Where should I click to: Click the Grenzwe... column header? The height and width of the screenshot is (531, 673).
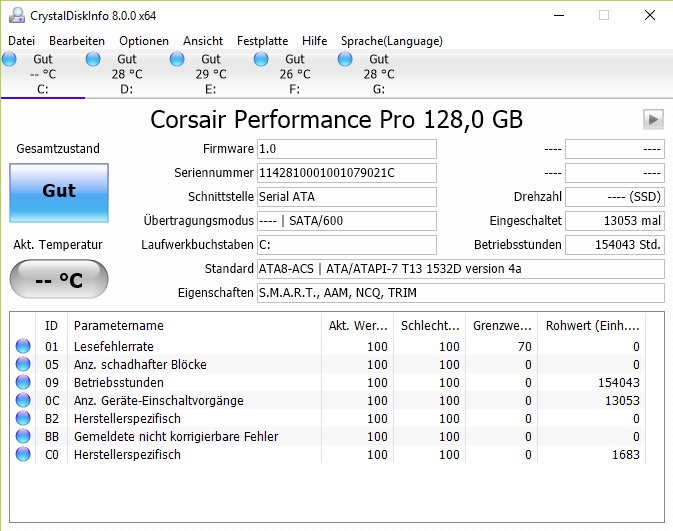(502, 325)
